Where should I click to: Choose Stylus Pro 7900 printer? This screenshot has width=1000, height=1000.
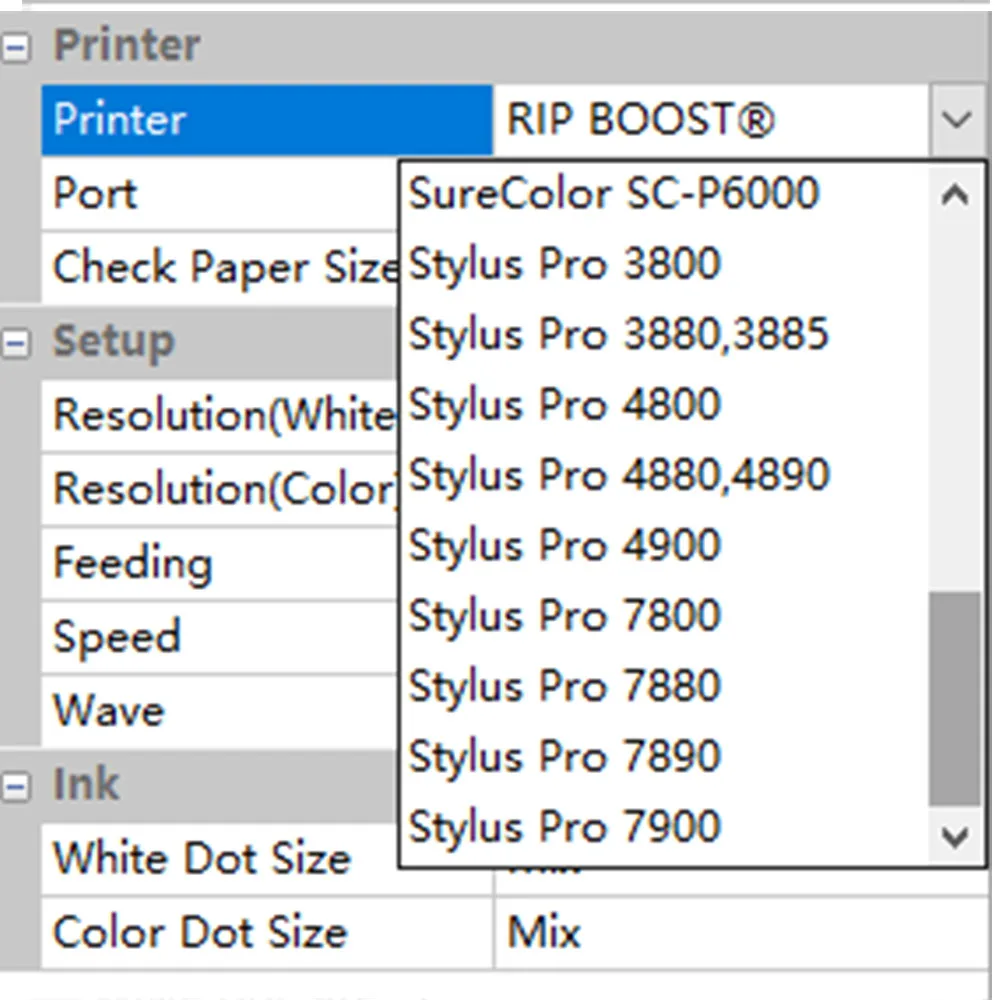(x=564, y=828)
